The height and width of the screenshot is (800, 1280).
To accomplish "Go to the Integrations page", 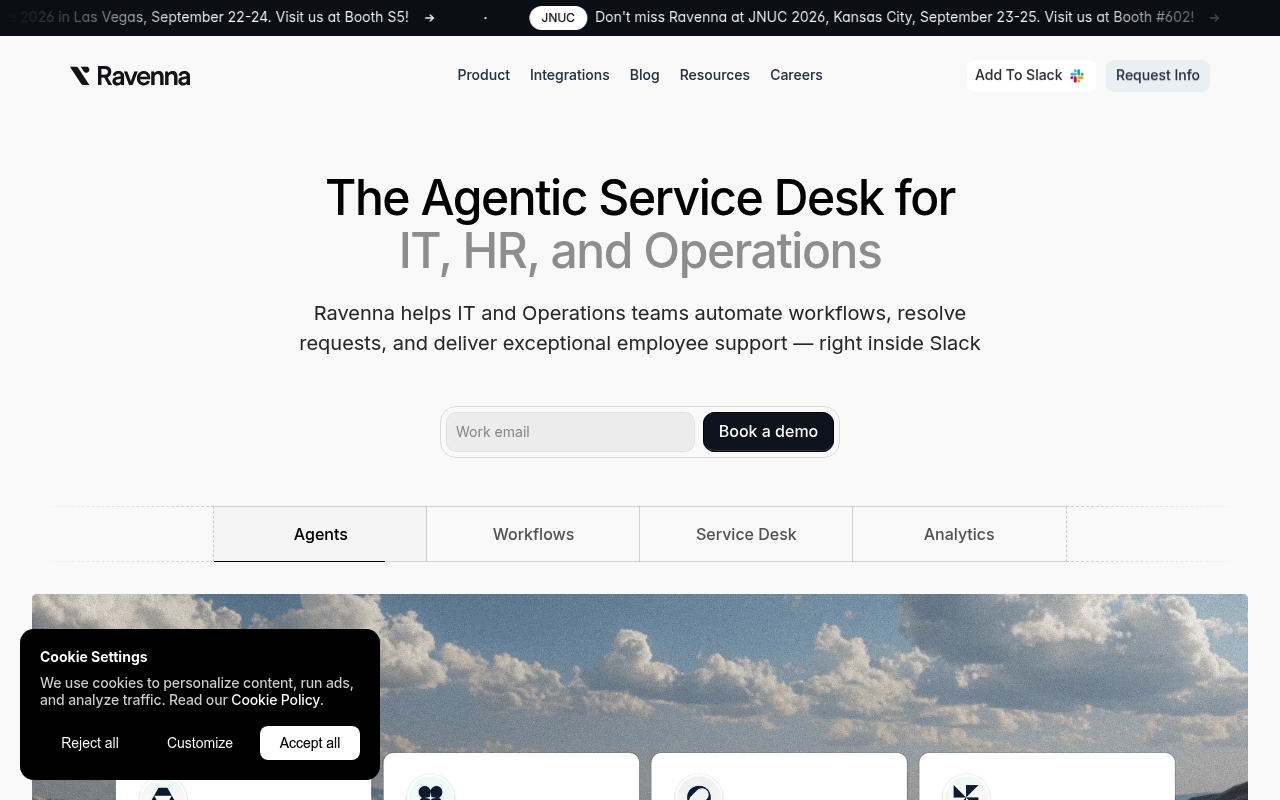I will tap(569, 75).
